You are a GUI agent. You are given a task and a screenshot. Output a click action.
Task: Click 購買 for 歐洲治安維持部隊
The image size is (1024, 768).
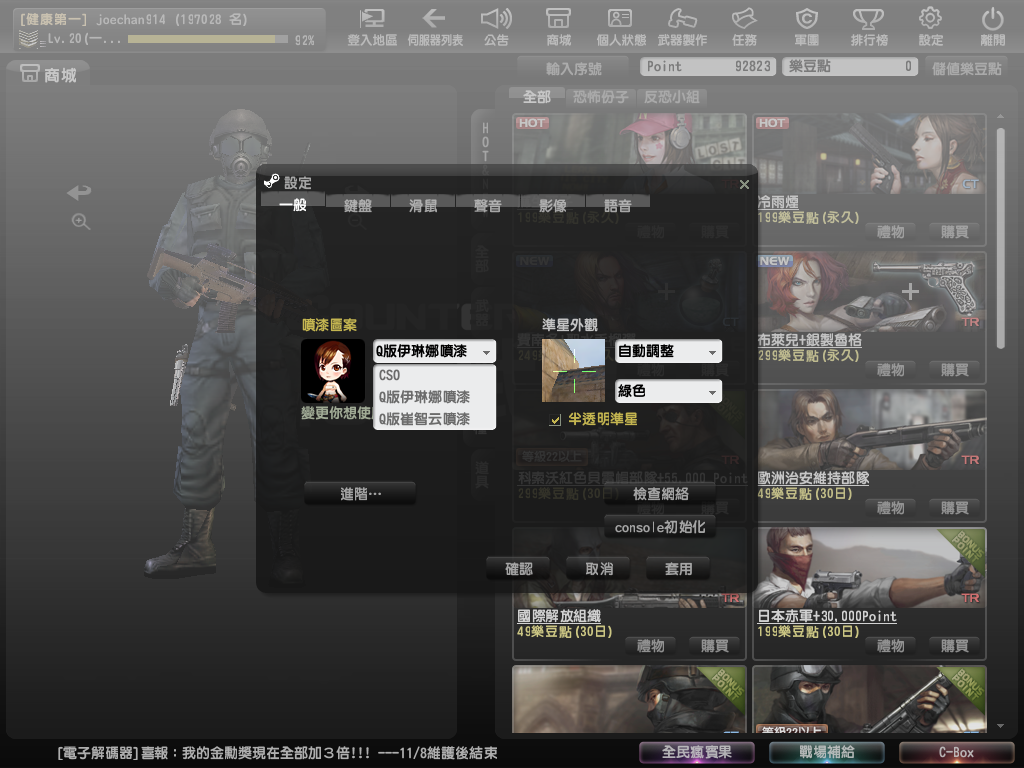[954, 507]
